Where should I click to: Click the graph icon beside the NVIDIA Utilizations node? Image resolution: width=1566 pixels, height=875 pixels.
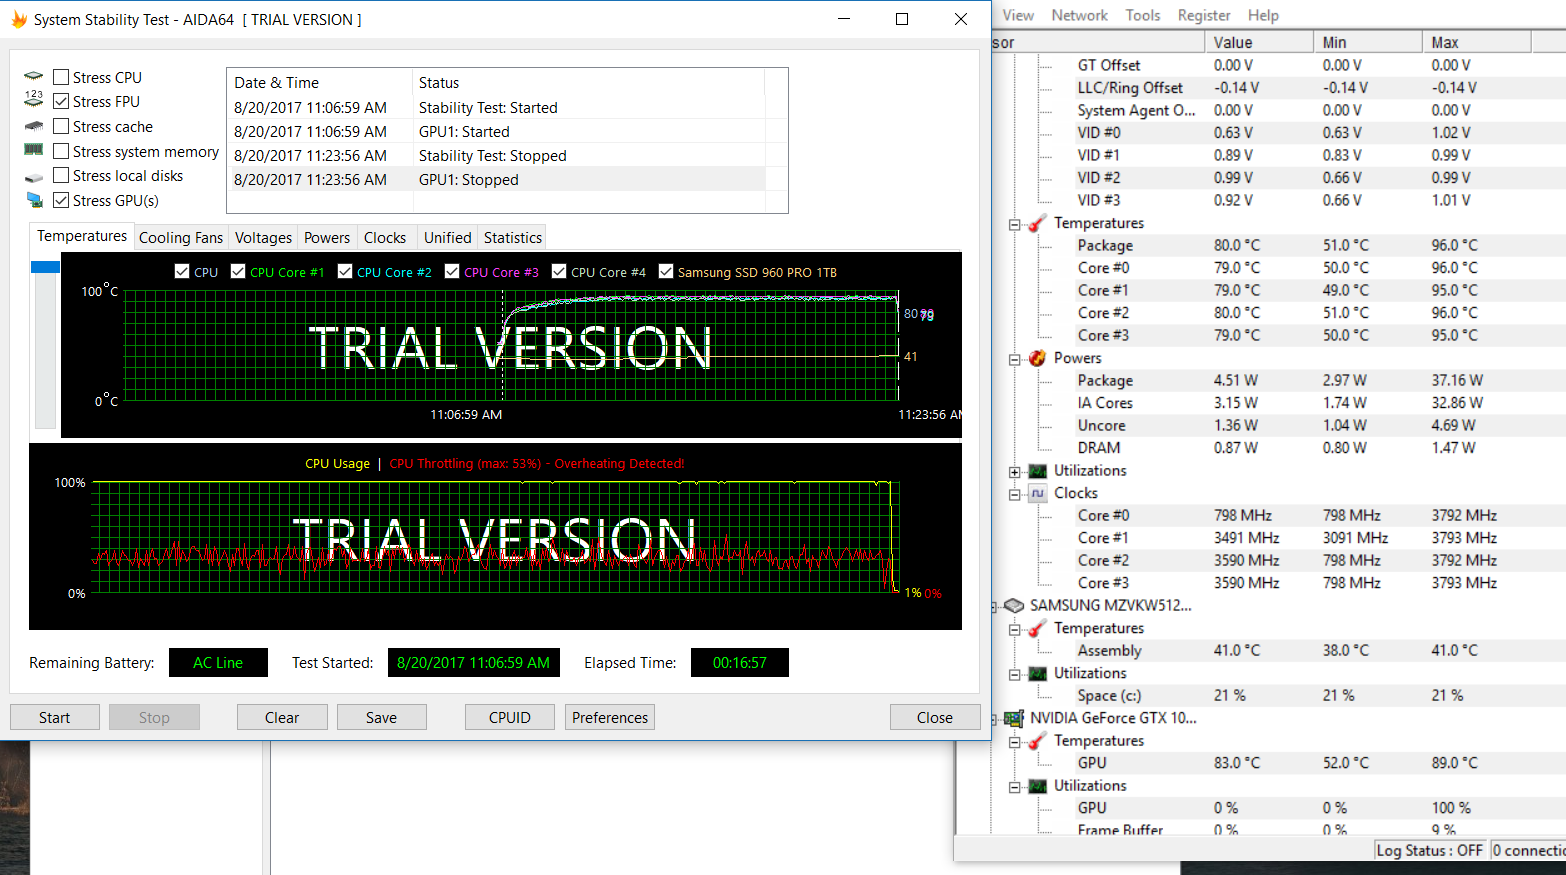(1038, 786)
